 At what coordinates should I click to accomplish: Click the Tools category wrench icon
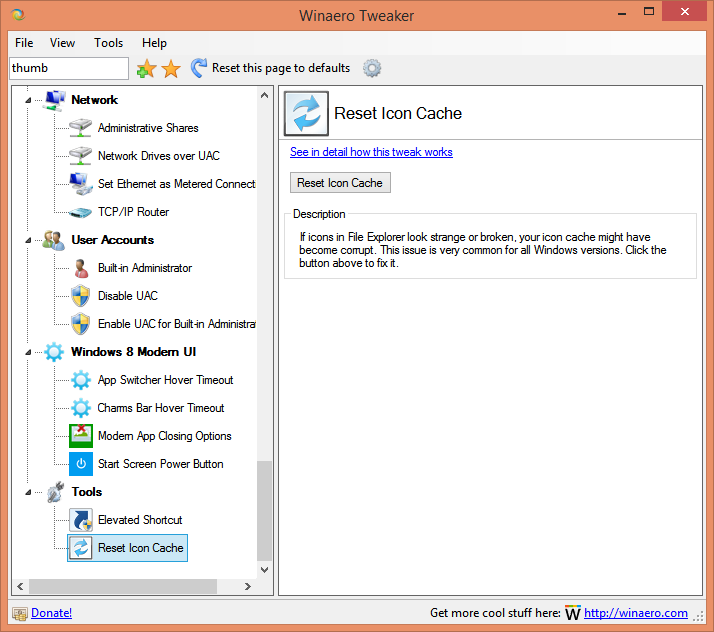click(55, 492)
